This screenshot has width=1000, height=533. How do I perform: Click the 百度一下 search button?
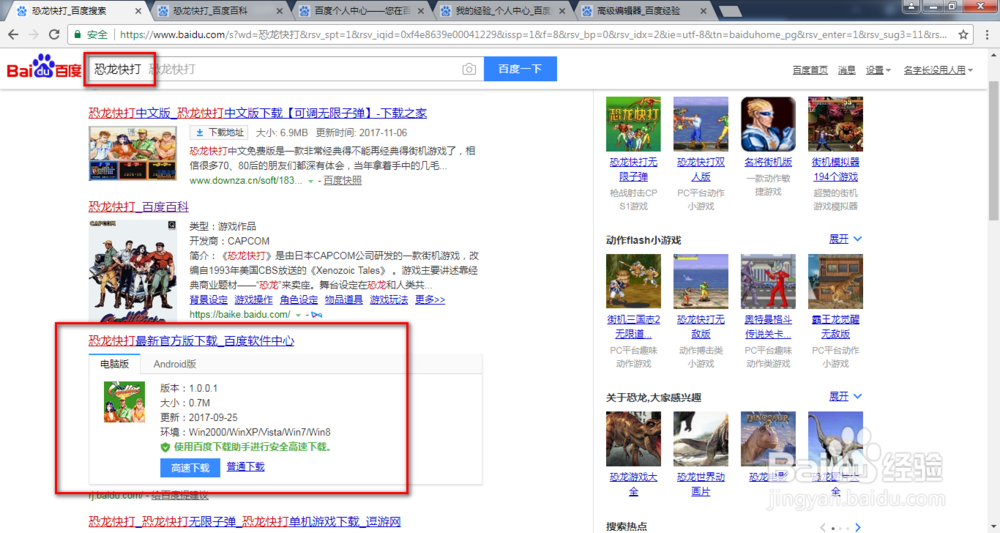pyautogui.click(x=520, y=69)
